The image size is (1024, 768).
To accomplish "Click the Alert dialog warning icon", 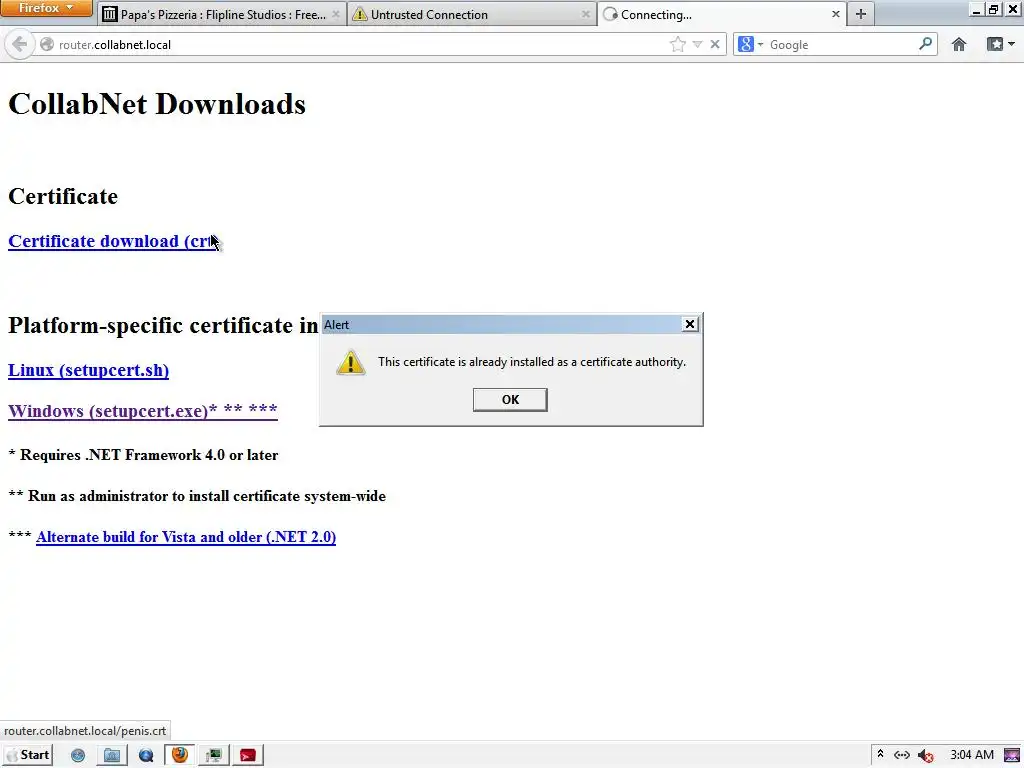I will tap(351, 362).
